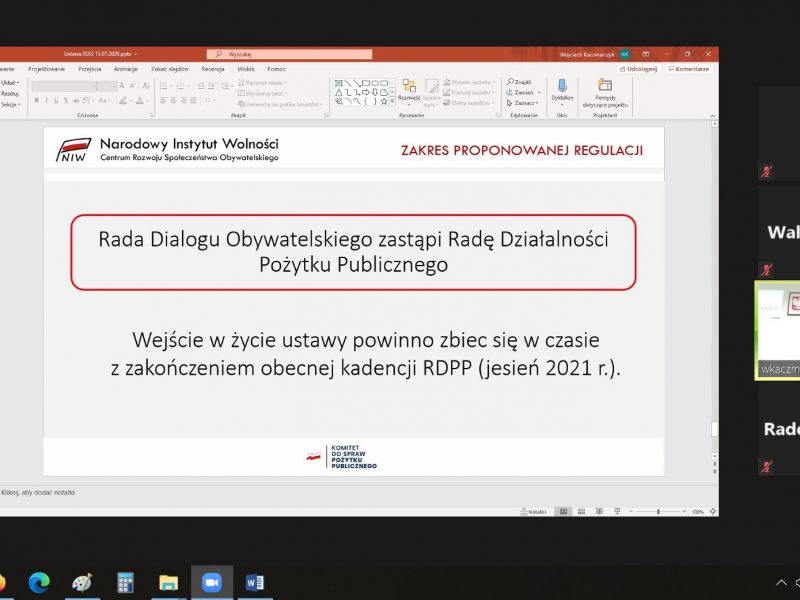The height and width of the screenshot is (600, 800).
Task: Click the Zamień replace button
Action: 519,92
